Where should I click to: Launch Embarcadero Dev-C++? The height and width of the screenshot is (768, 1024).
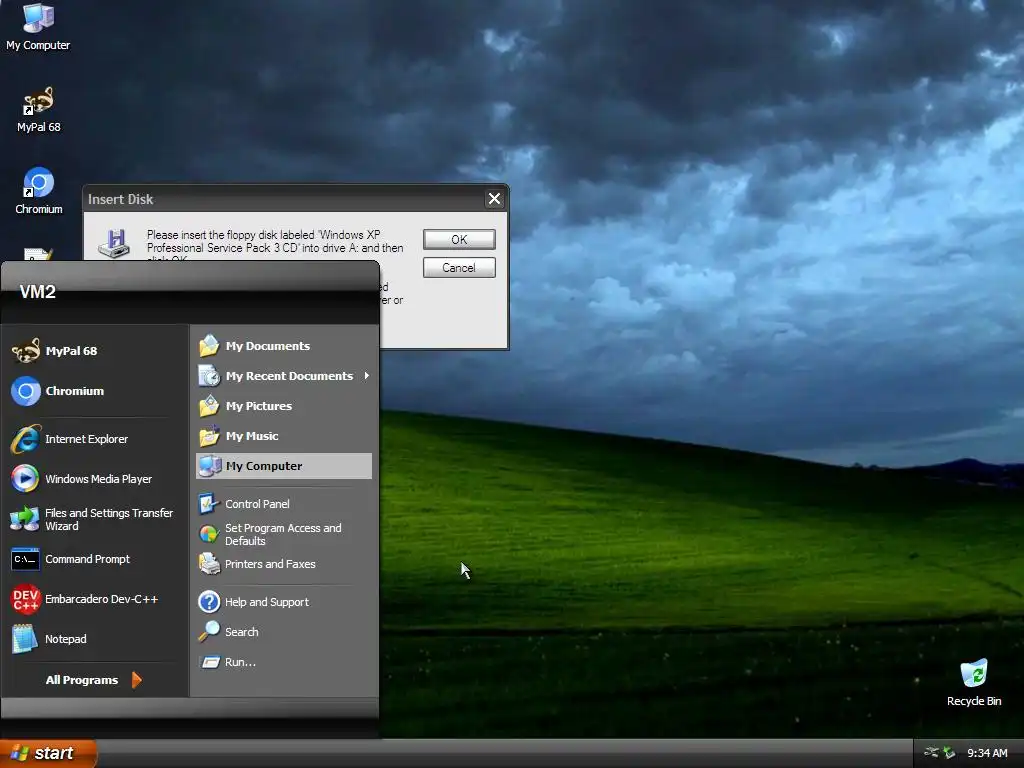[x=95, y=600]
